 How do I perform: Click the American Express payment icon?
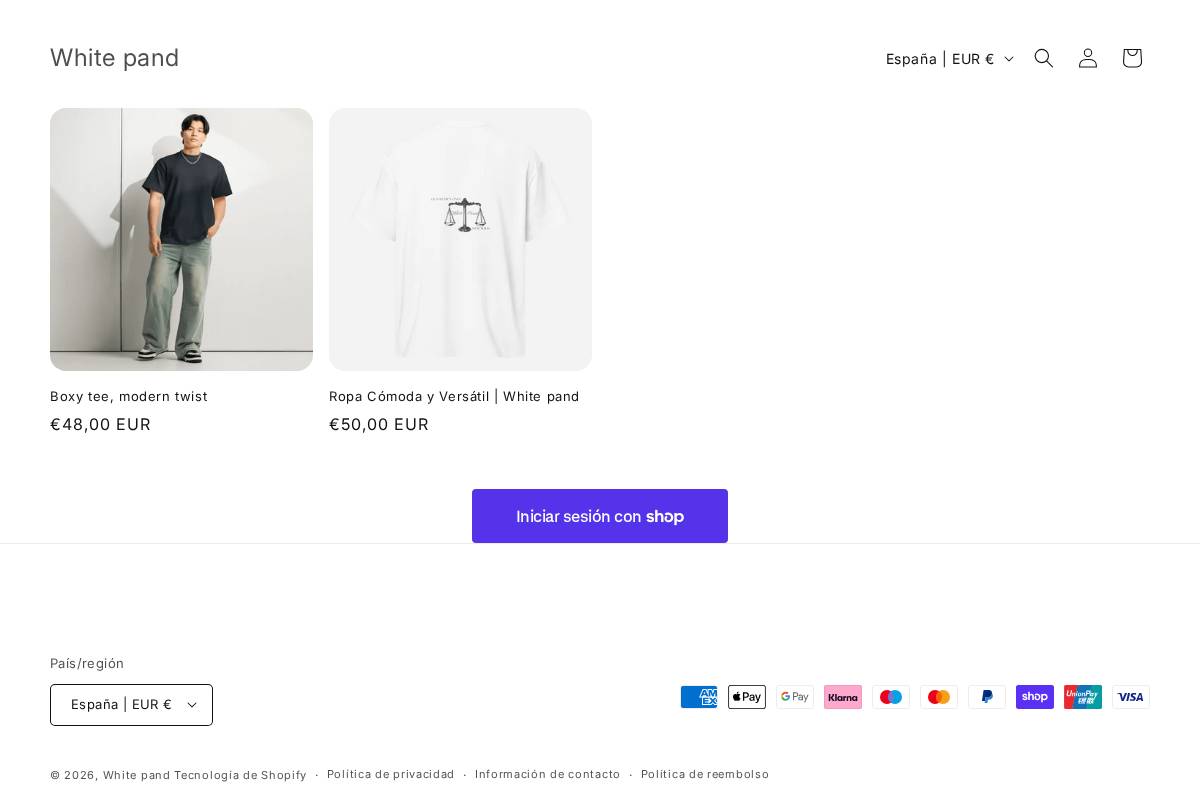(x=699, y=697)
